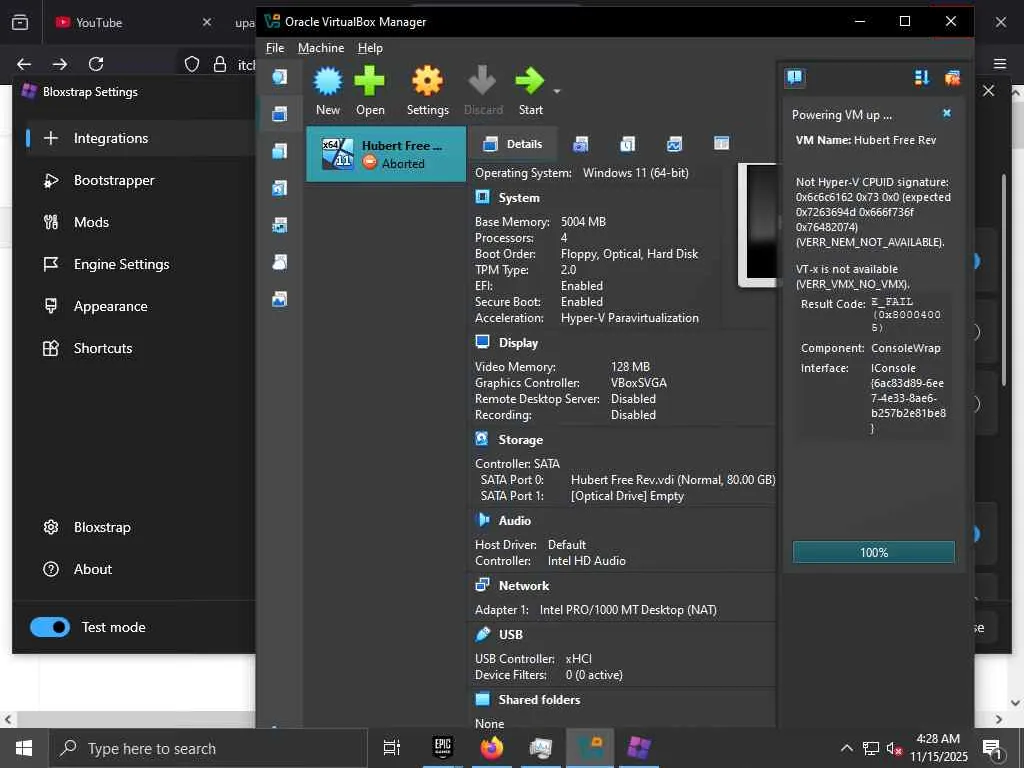Screen dimensions: 1024x768
Task: Reload the page in Firefox
Action: (x=96, y=64)
